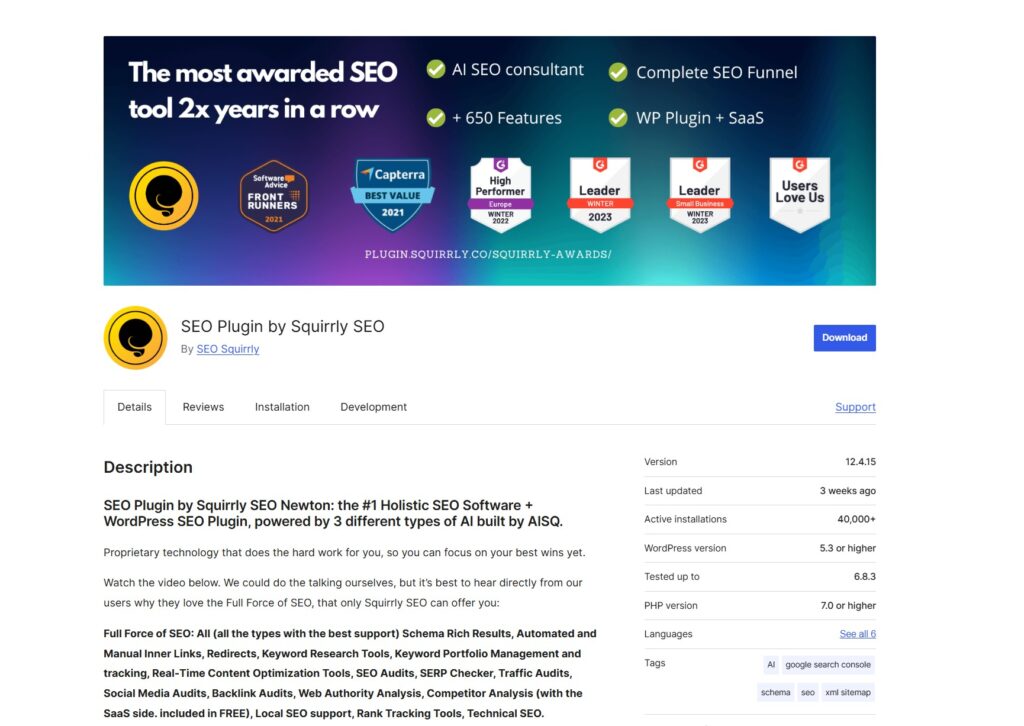Click the Squirrly logo in the banner
Screen dimensions: 1024x726
click(x=164, y=195)
